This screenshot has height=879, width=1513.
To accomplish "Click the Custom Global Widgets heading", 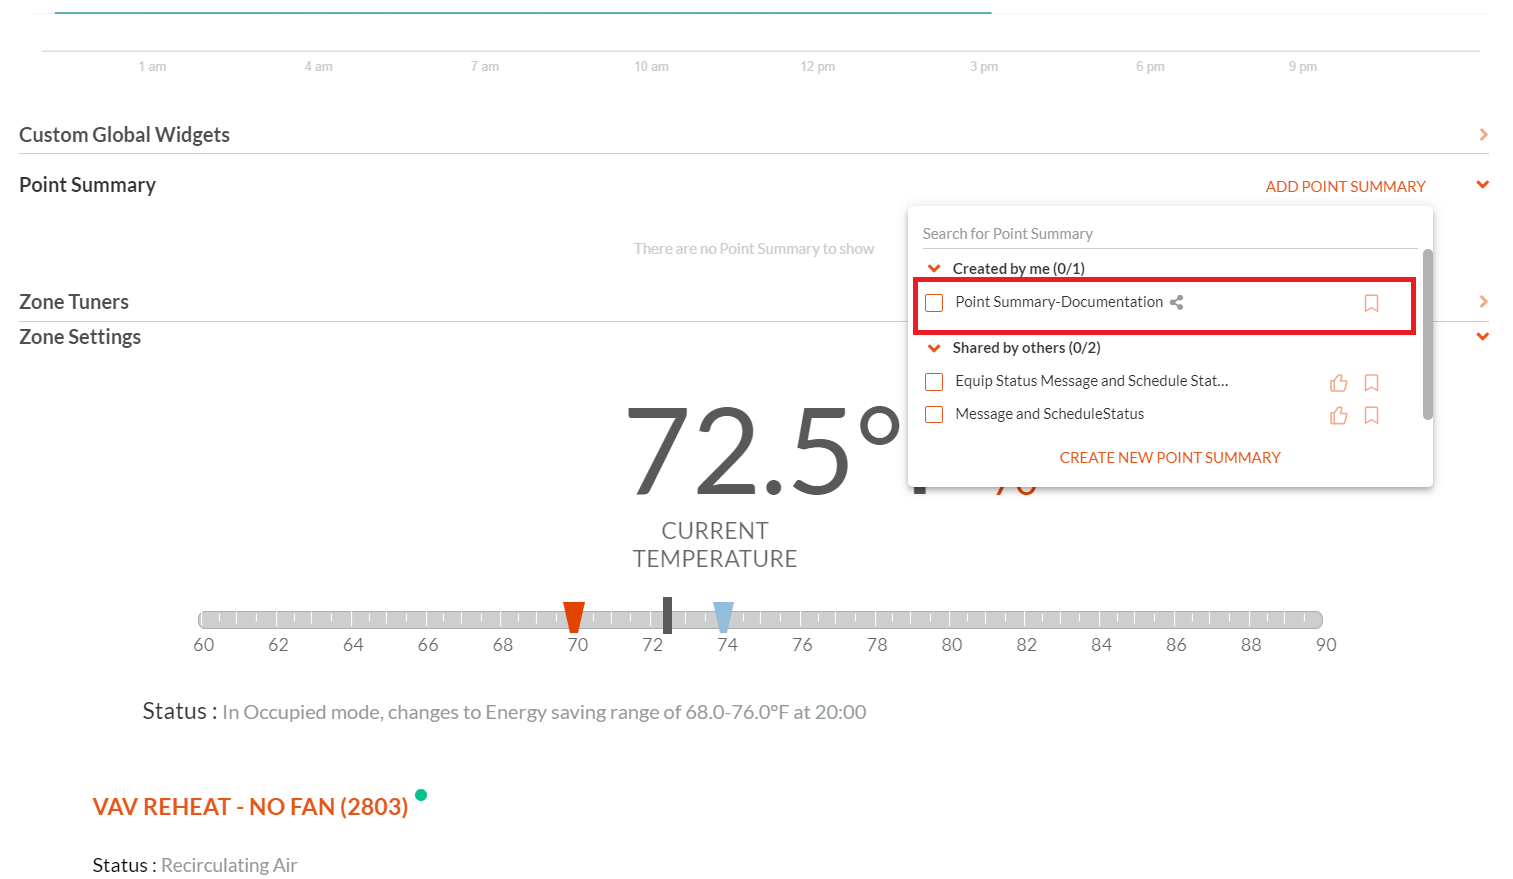I will click(124, 134).
